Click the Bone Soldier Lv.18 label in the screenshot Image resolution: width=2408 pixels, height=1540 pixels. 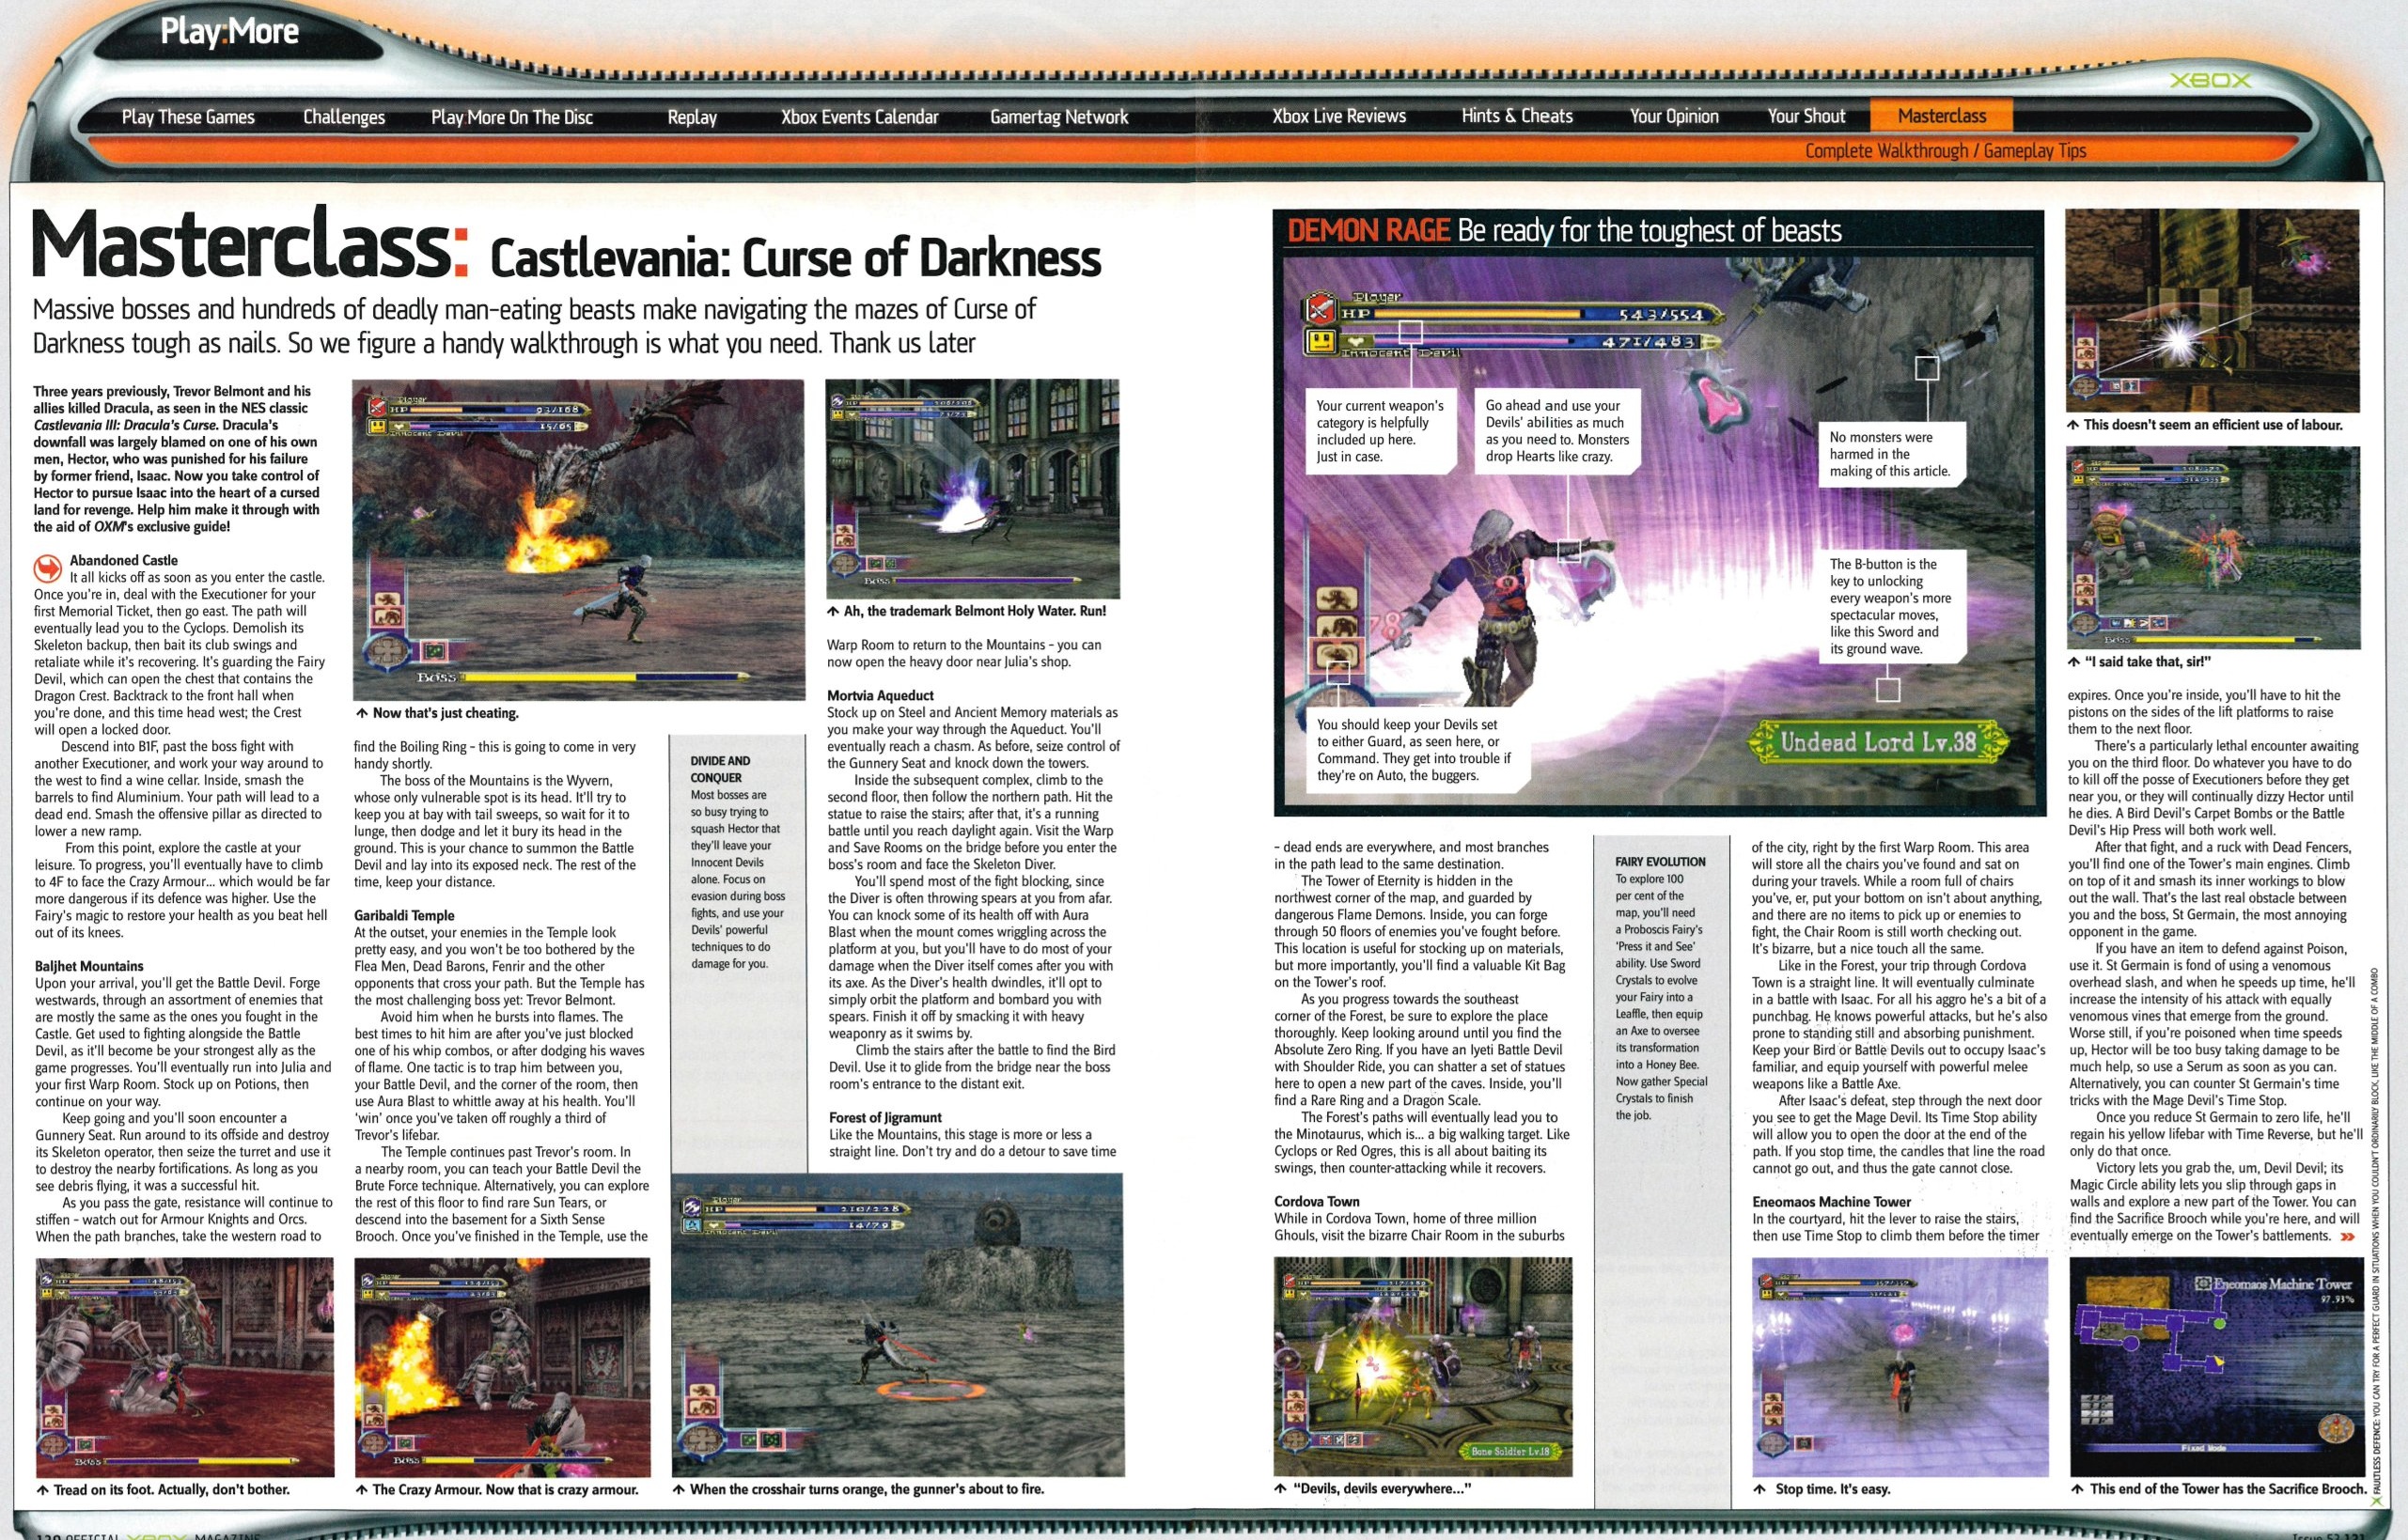pos(1510,1451)
